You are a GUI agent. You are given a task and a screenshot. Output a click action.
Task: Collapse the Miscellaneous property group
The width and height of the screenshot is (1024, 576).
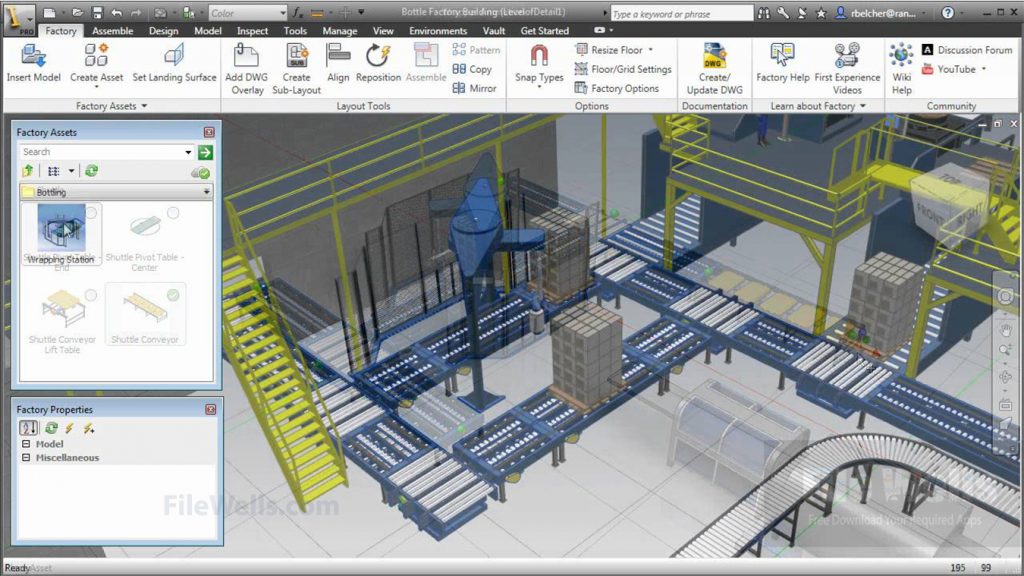point(26,458)
